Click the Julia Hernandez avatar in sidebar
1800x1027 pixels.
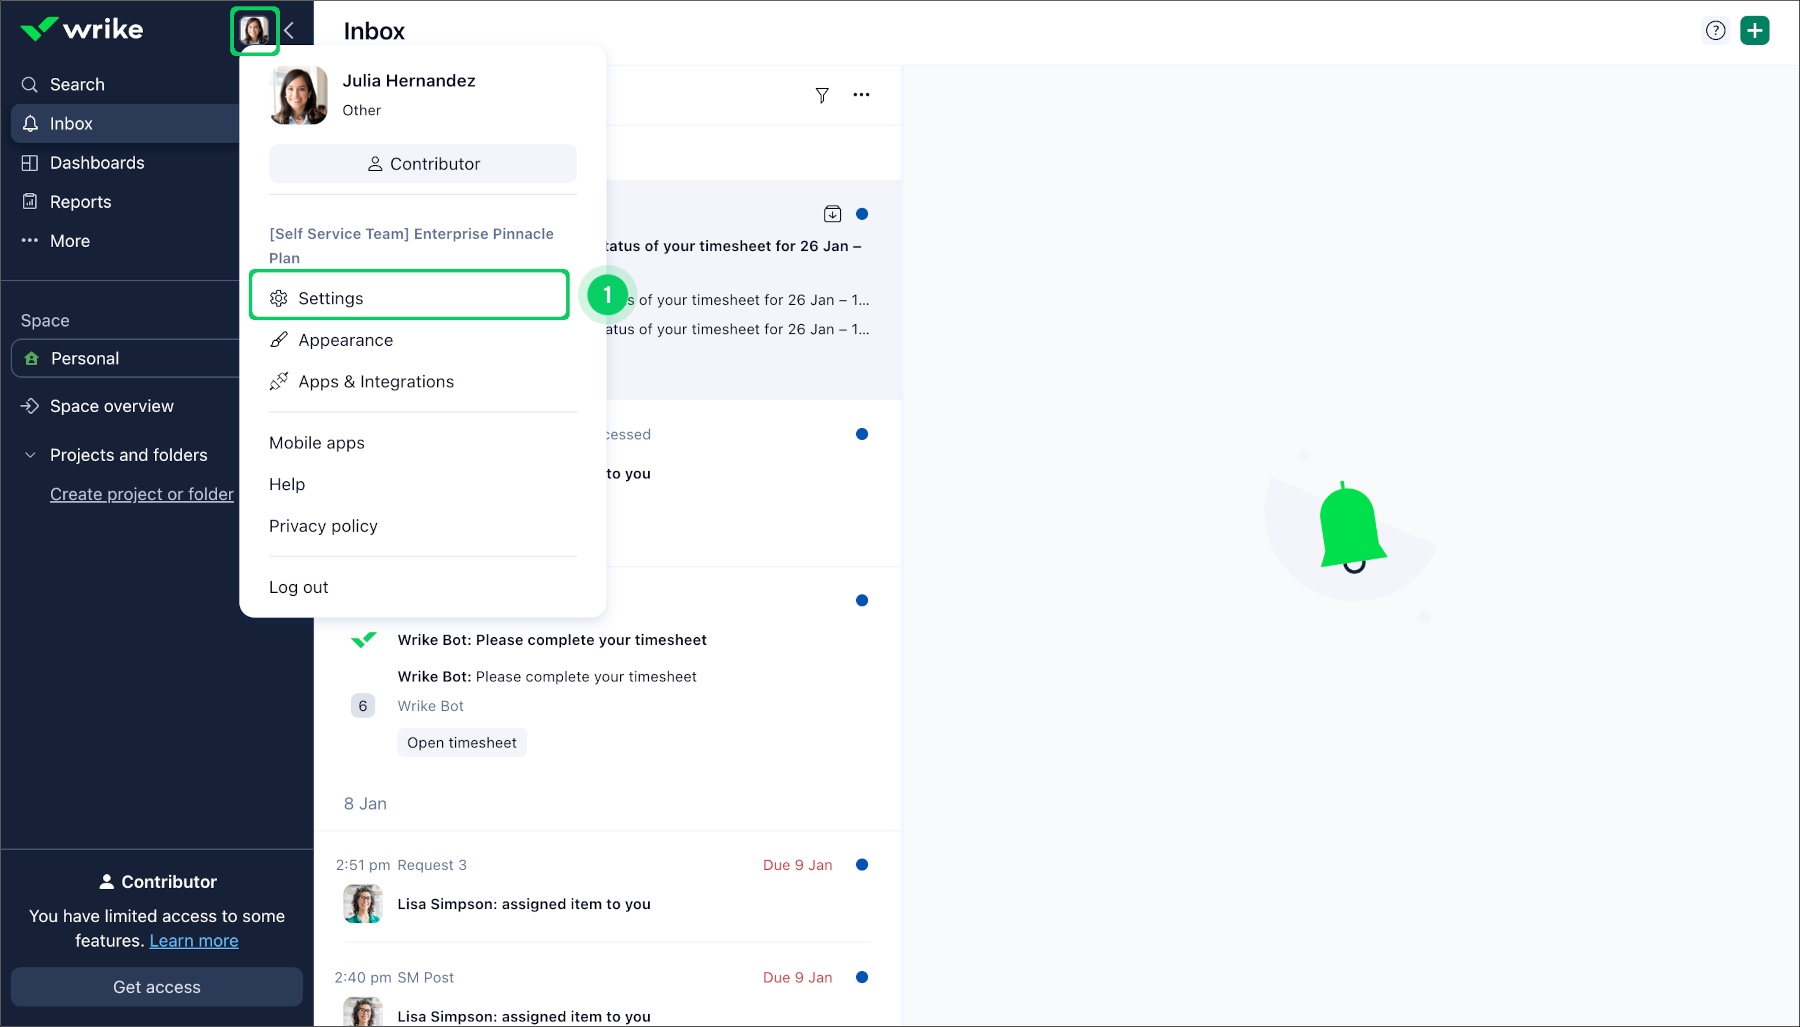(x=255, y=31)
